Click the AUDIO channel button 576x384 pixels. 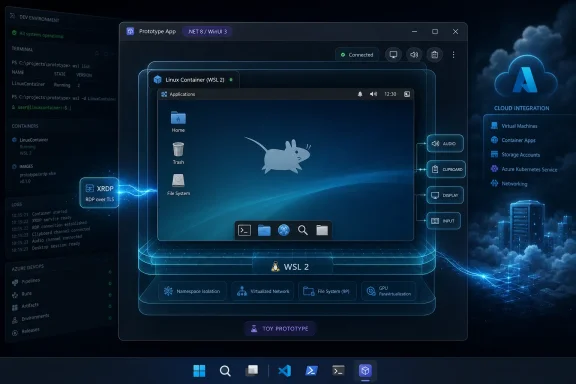pyautogui.click(x=445, y=144)
